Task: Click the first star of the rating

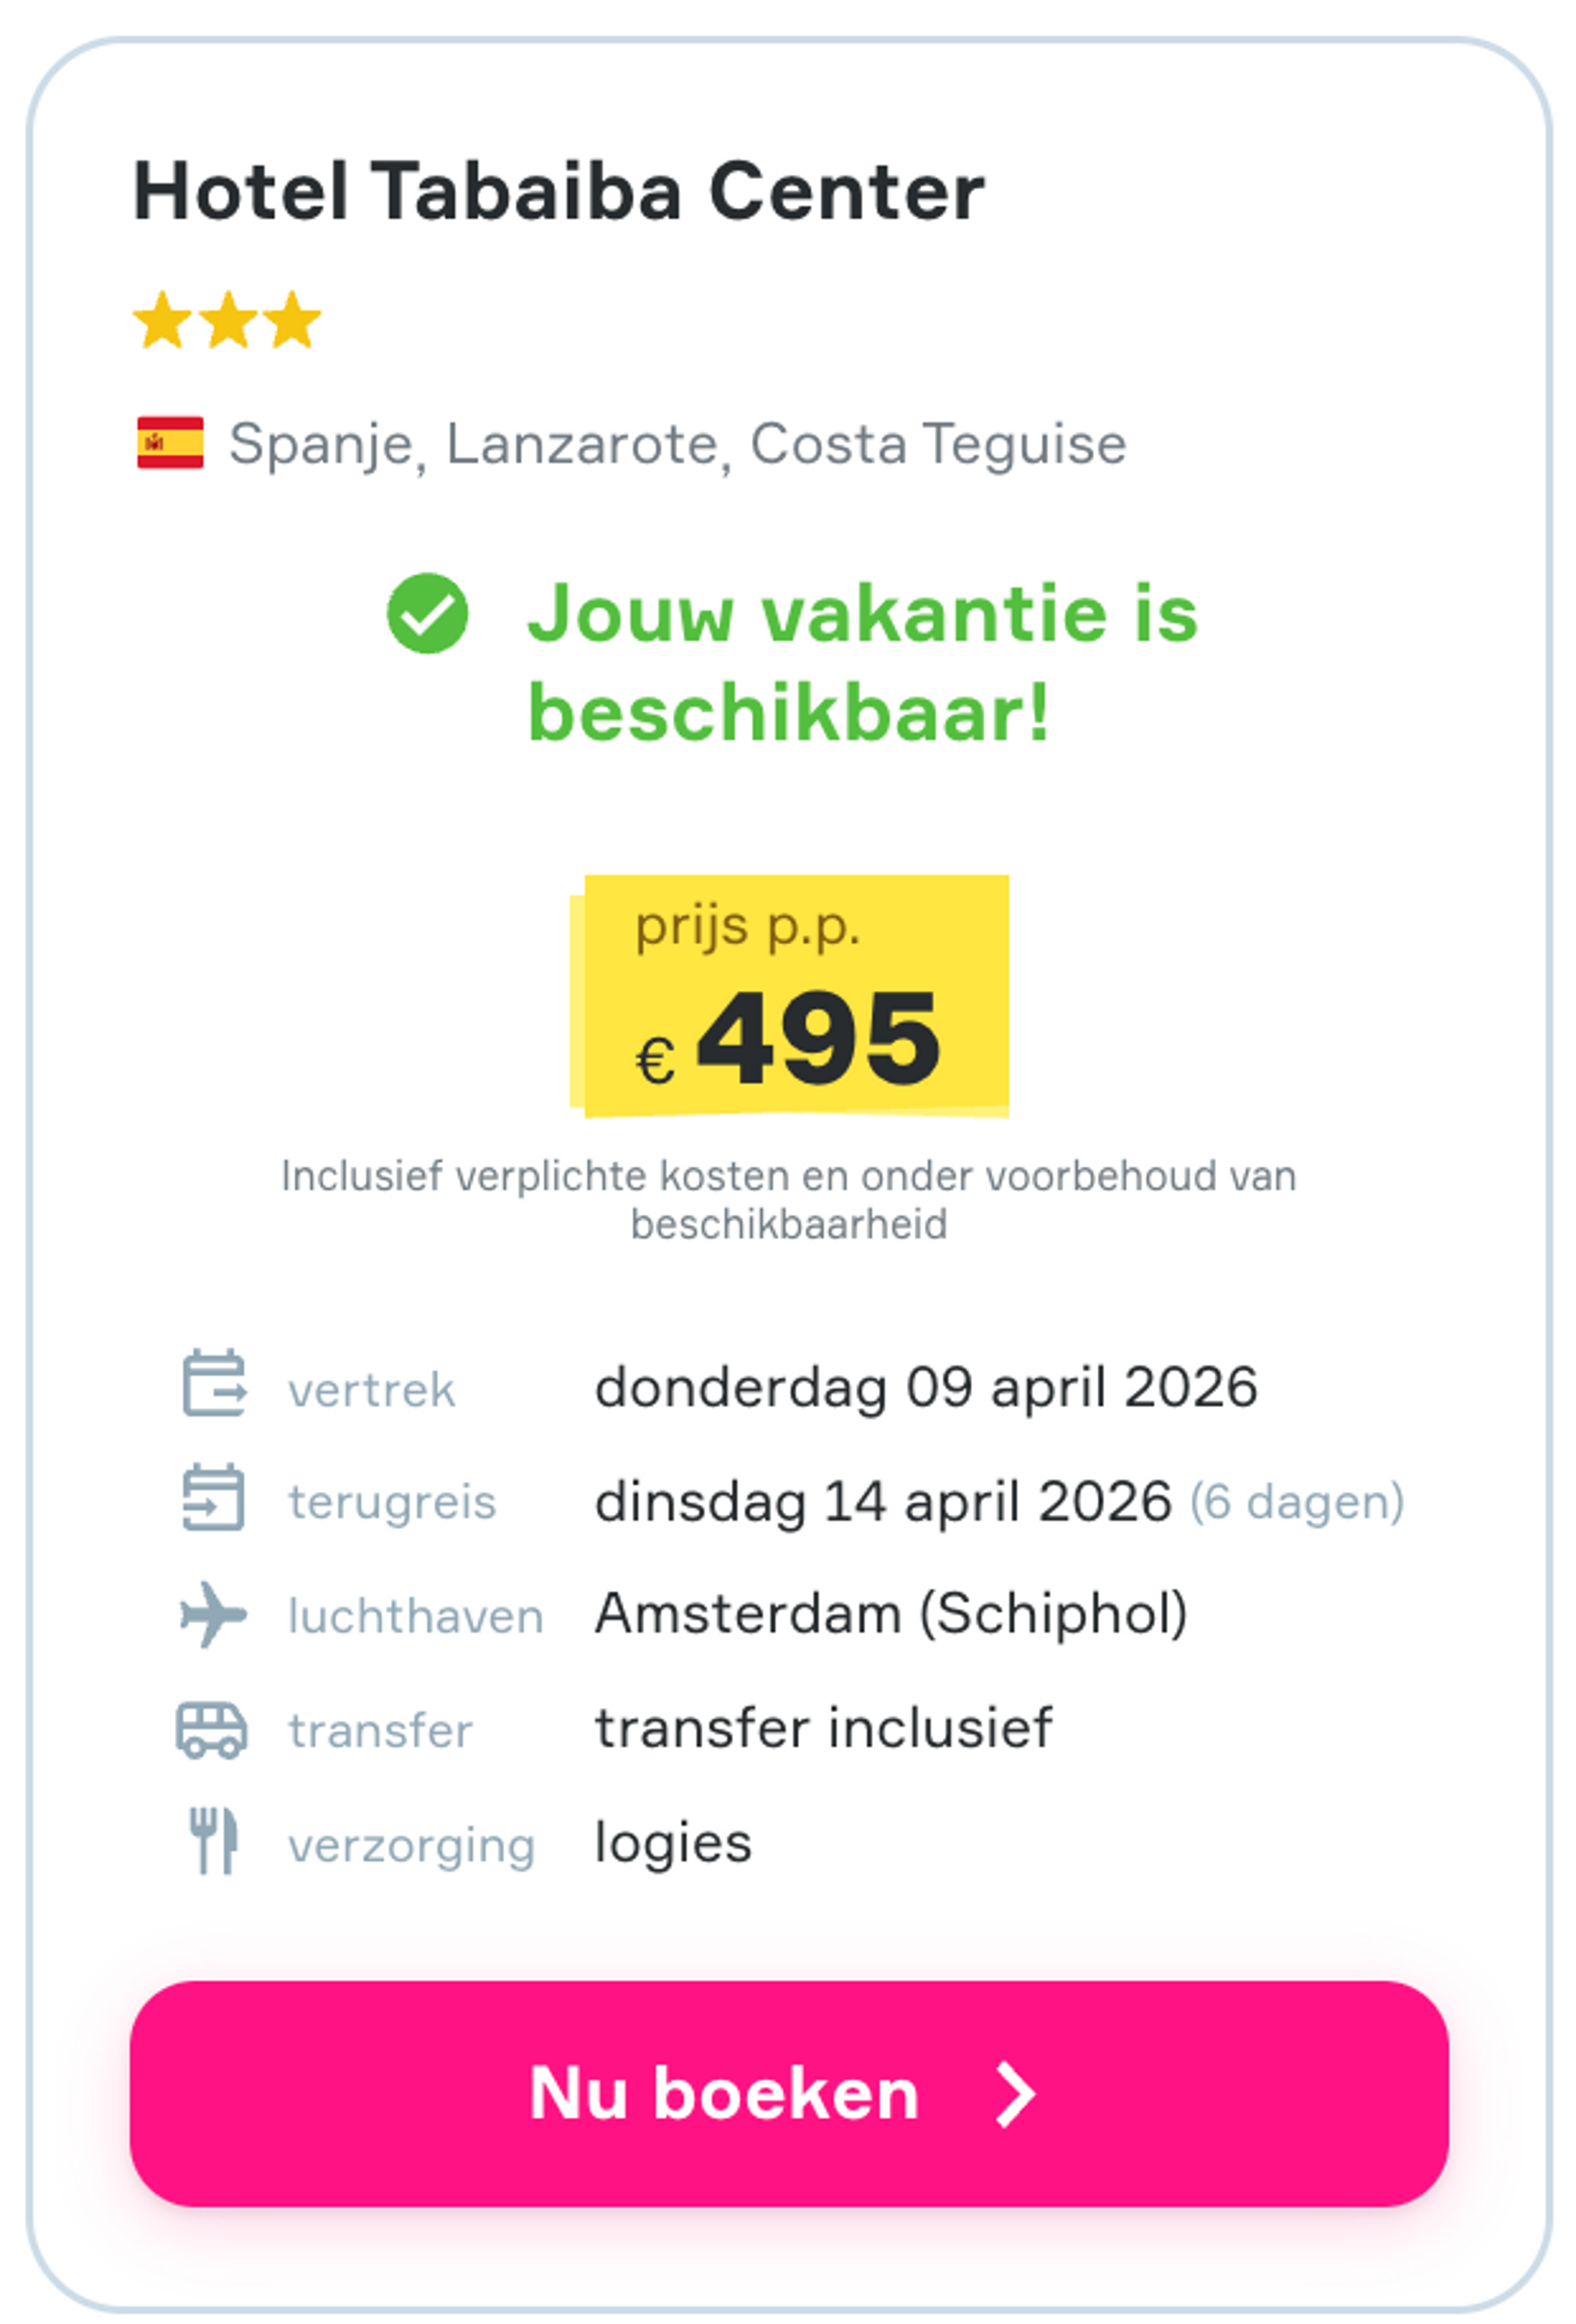Action: [163, 320]
